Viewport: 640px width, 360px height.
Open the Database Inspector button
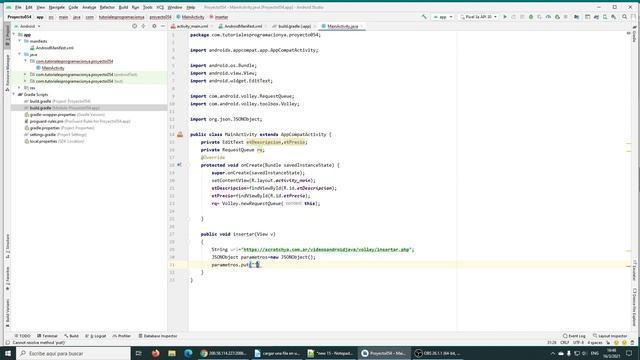click(x=158, y=336)
